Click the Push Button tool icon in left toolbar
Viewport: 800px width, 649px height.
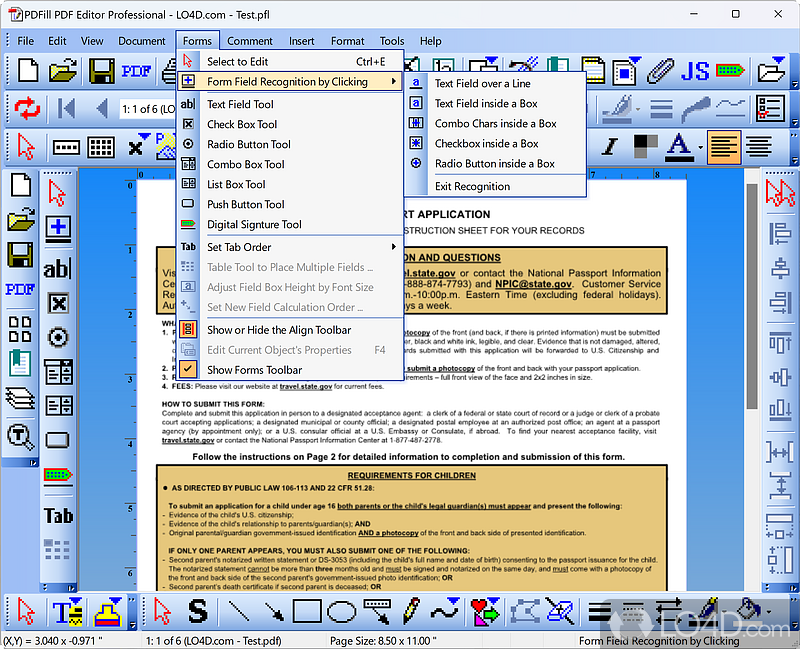(58, 440)
